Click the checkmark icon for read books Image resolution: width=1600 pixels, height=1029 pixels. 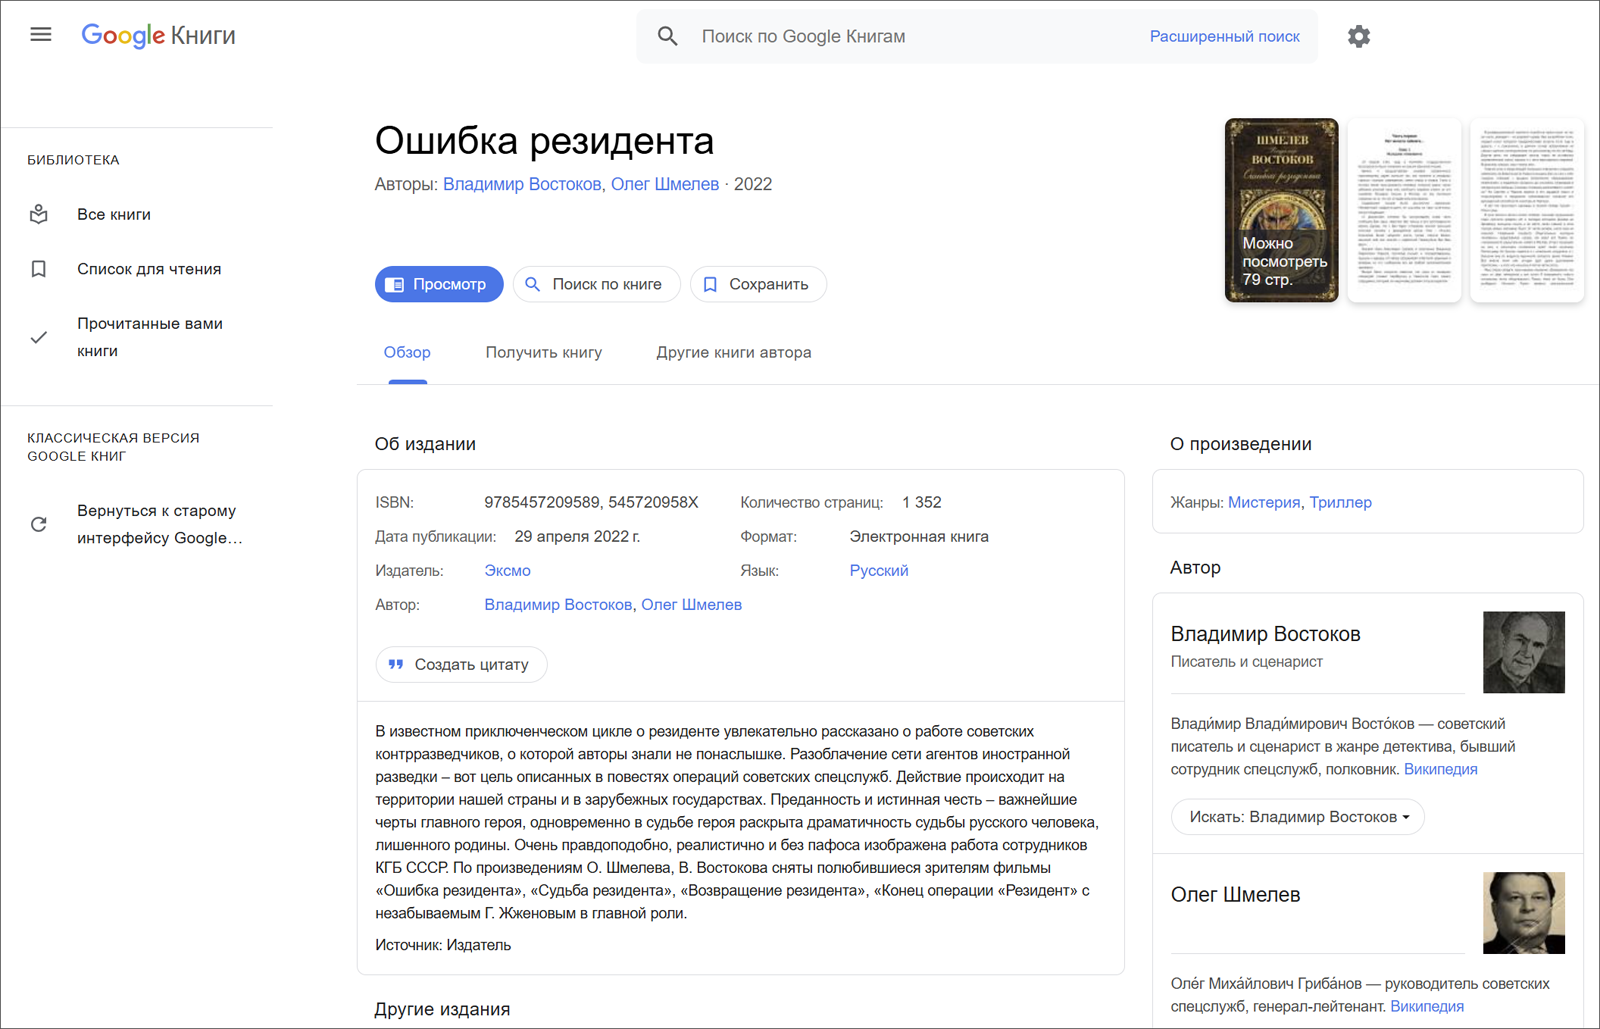39,337
